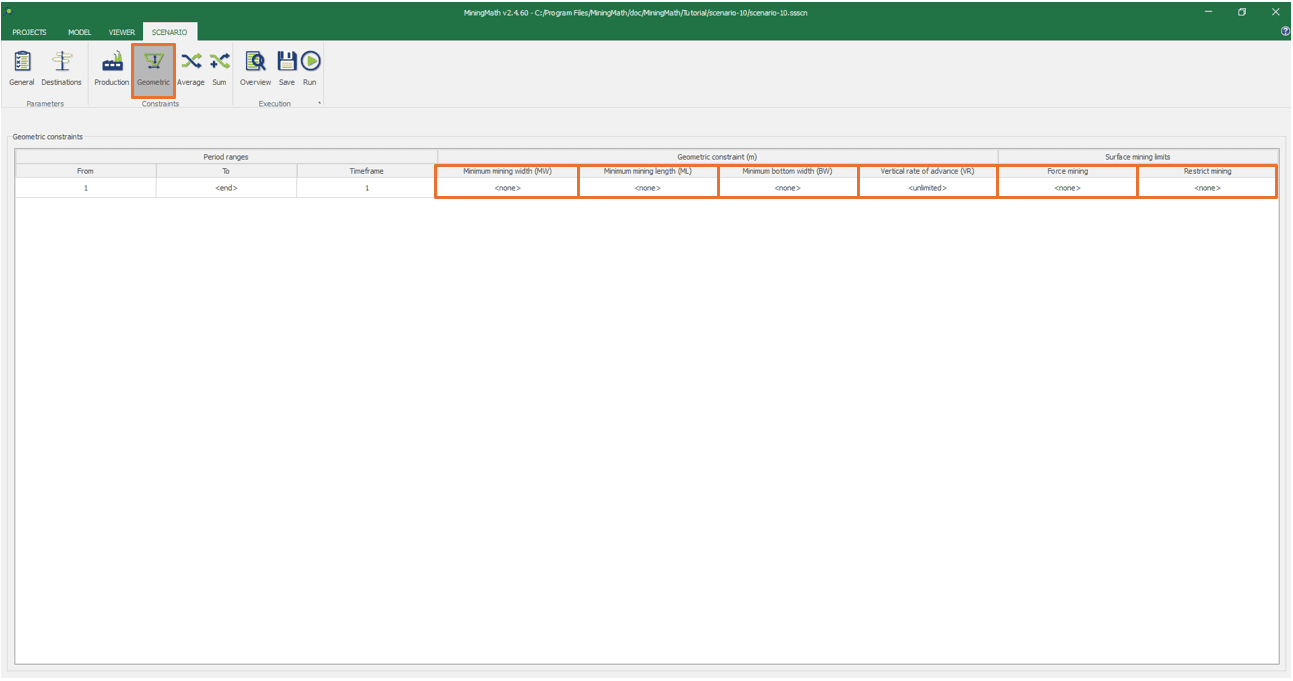Select the Restrict mining value cell

point(1207,188)
